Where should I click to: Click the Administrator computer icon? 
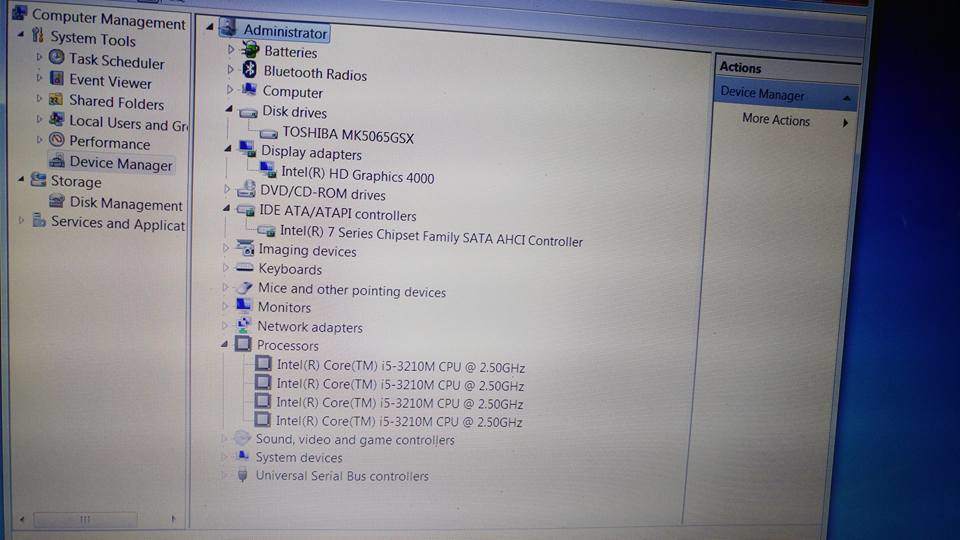pyautogui.click(x=228, y=27)
